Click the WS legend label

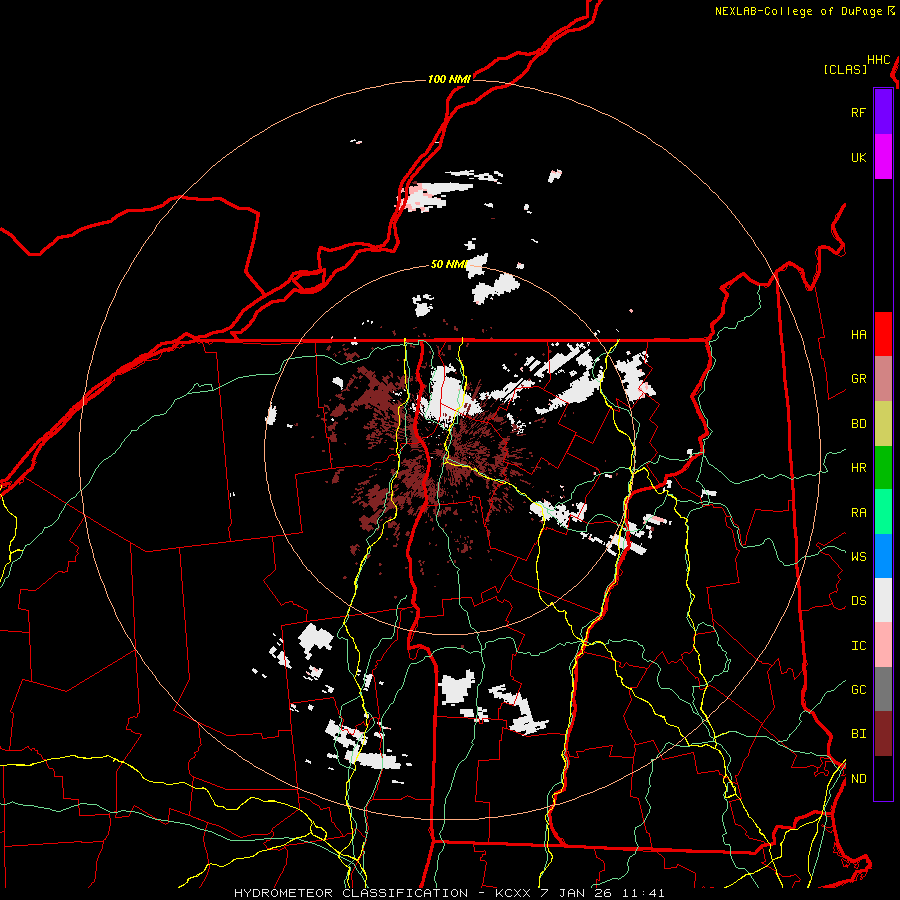tap(858, 557)
